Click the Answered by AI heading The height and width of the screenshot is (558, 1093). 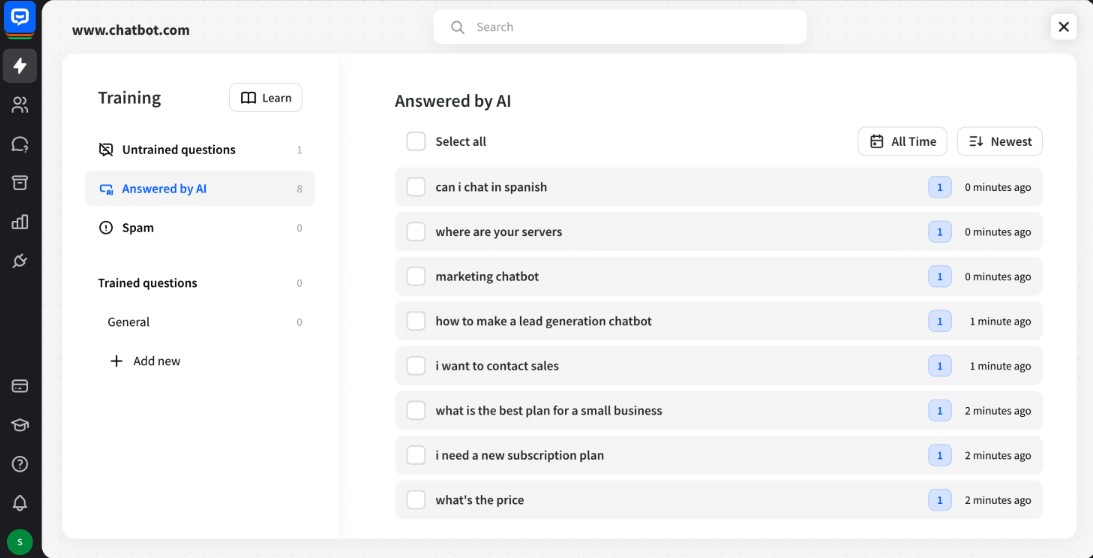(452, 101)
